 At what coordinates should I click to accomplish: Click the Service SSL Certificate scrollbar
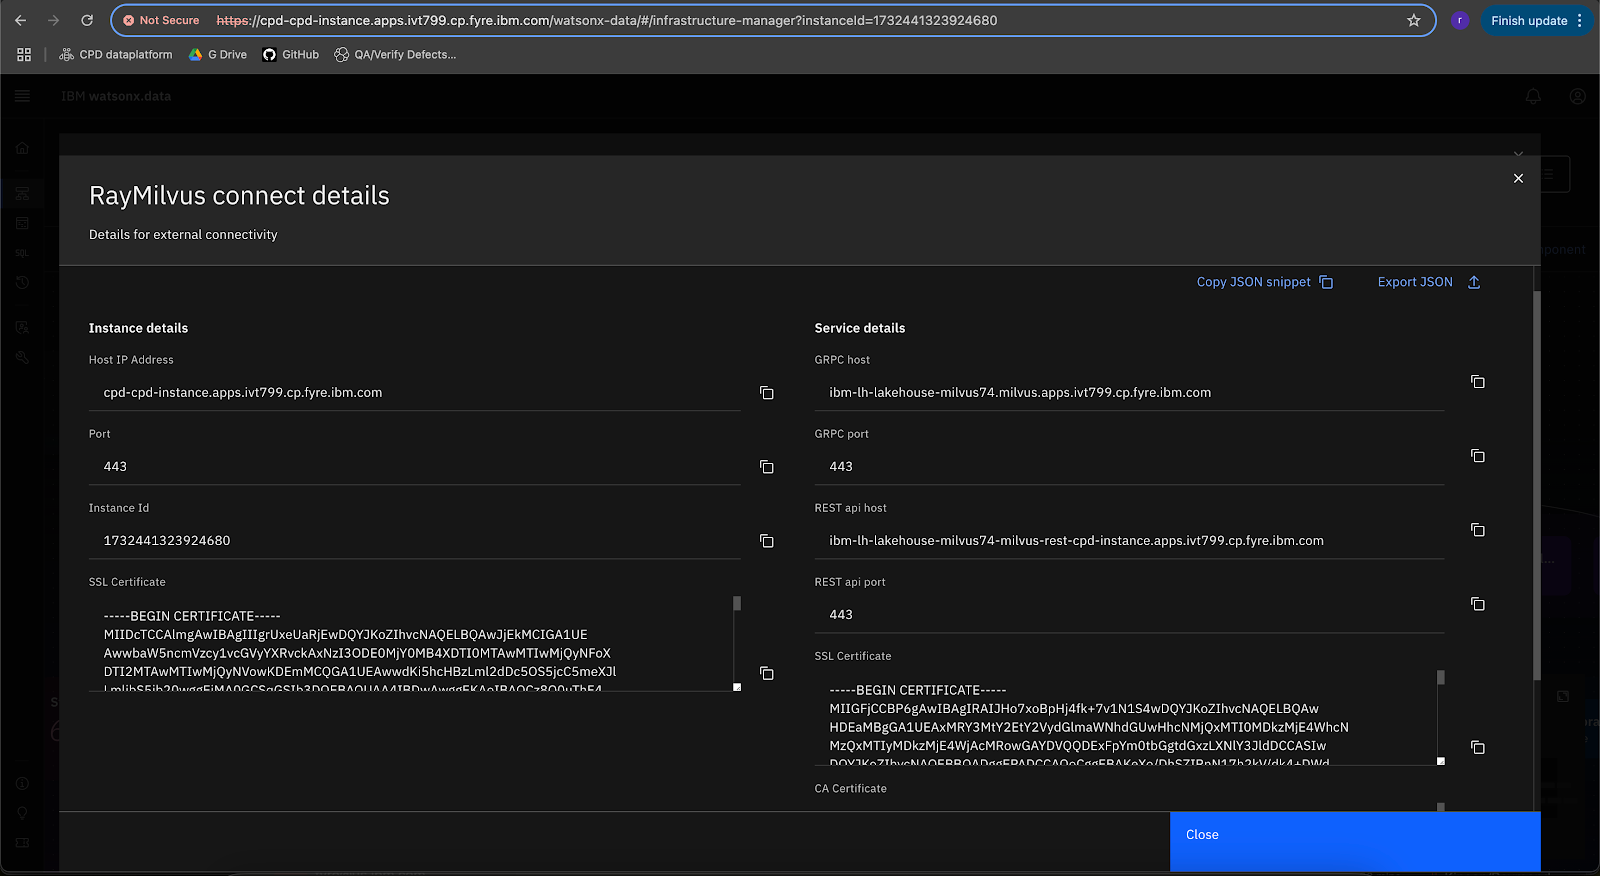pos(1441,677)
